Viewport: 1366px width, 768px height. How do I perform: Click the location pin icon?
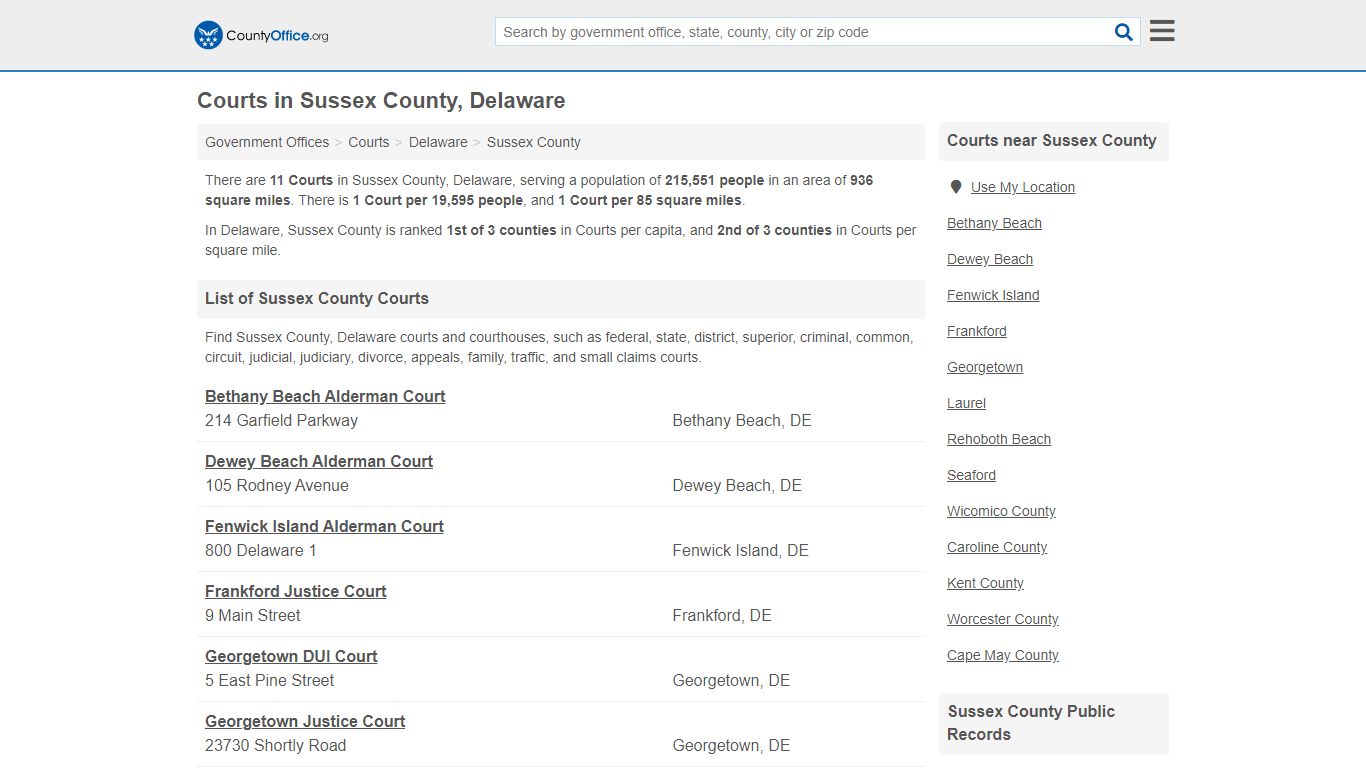[x=956, y=187]
